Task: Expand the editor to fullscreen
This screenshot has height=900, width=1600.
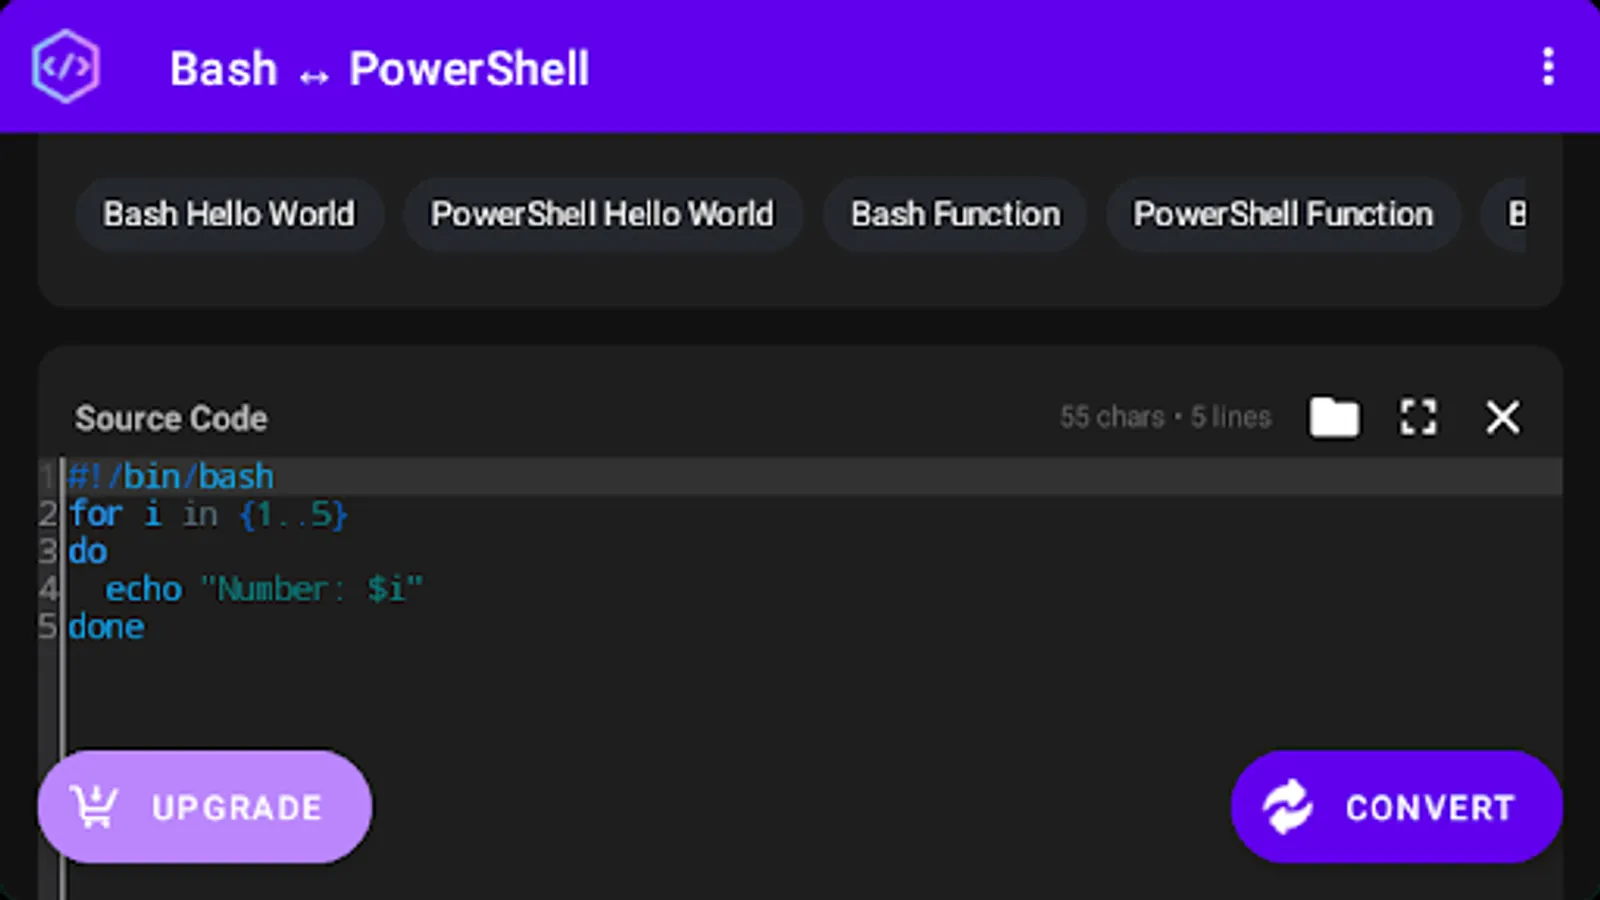Action: pyautogui.click(x=1417, y=417)
